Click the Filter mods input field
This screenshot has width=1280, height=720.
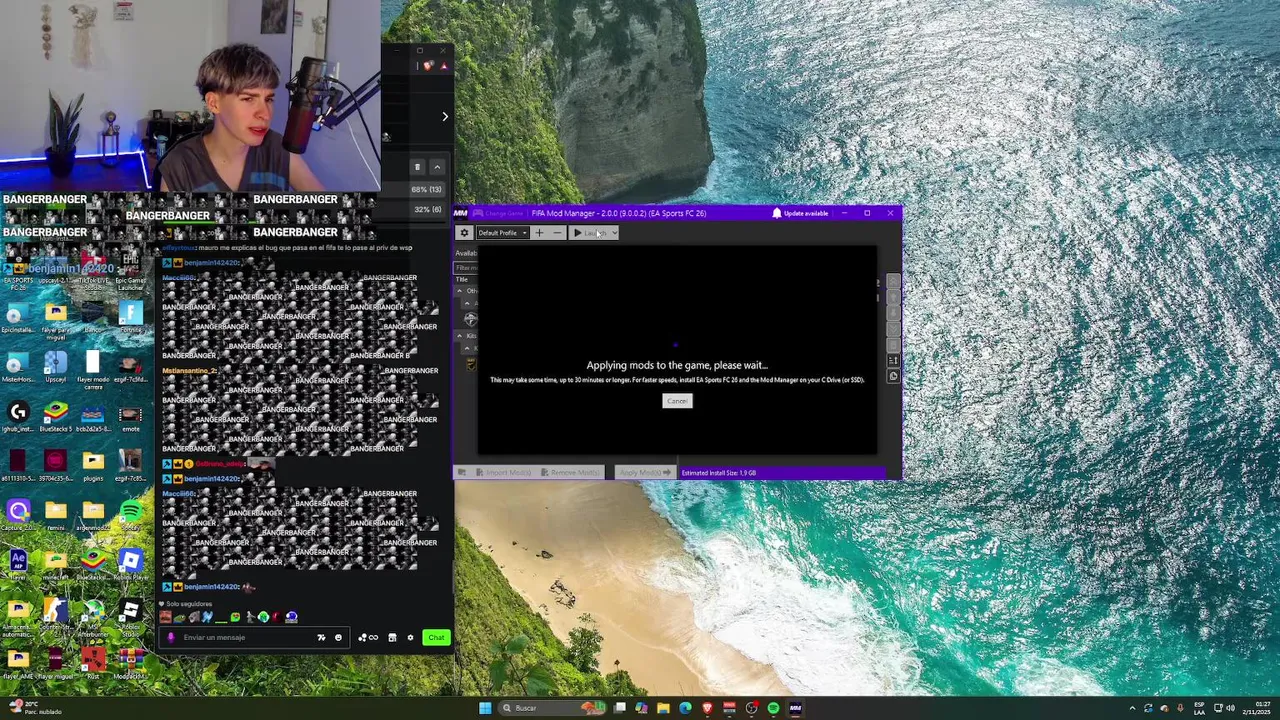pyautogui.click(x=466, y=268)
